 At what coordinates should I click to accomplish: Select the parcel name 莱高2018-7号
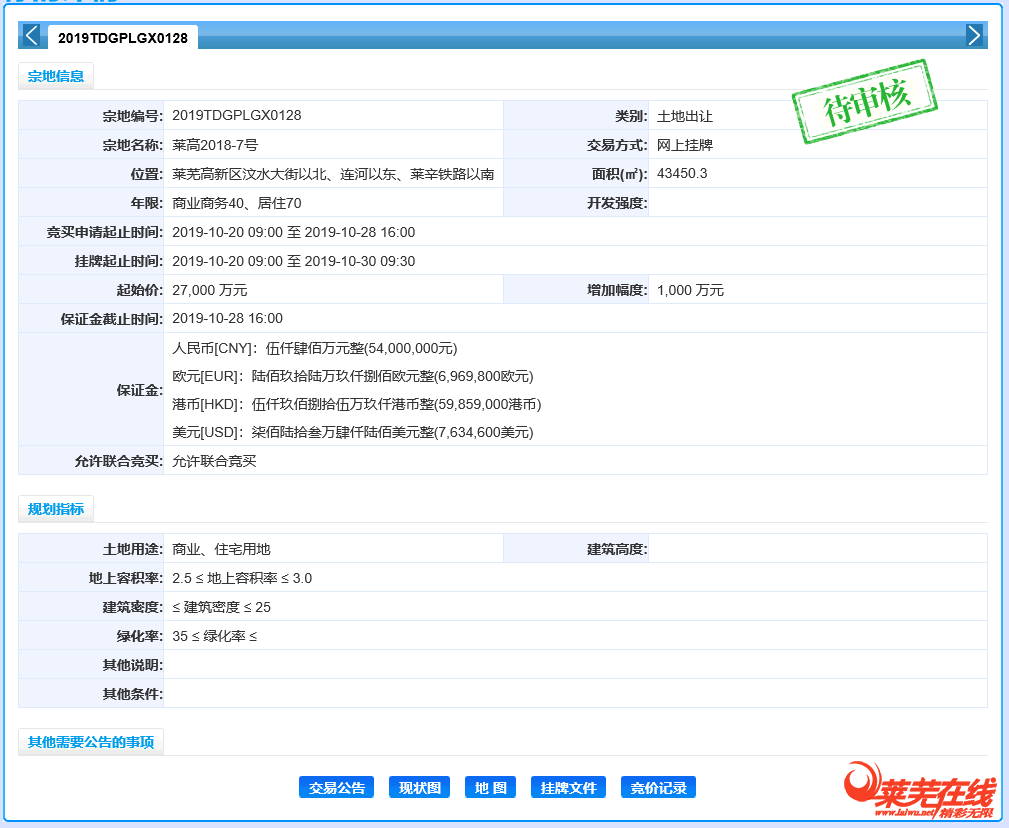coord(215,145)
